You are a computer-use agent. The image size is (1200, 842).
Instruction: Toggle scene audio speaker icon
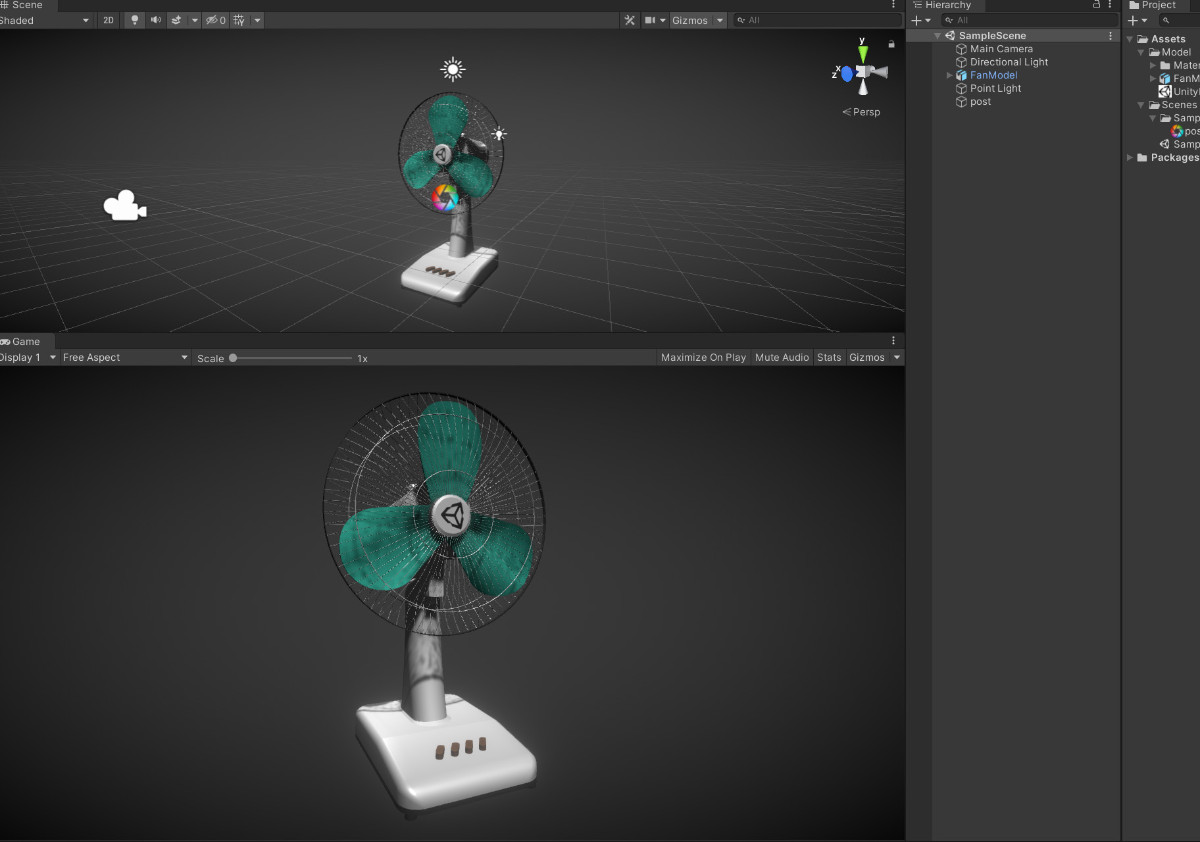point(155,20)
